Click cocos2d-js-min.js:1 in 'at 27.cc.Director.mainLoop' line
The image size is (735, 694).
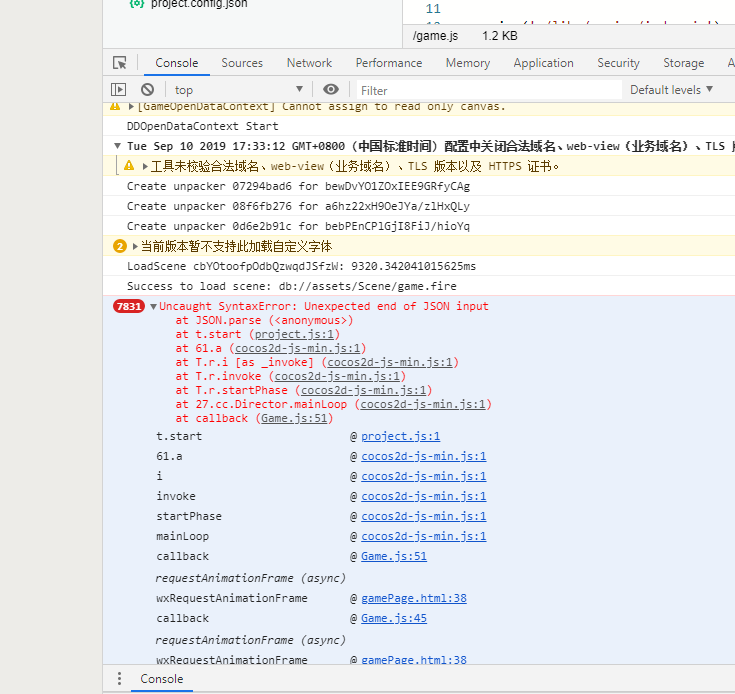[422, 404]
